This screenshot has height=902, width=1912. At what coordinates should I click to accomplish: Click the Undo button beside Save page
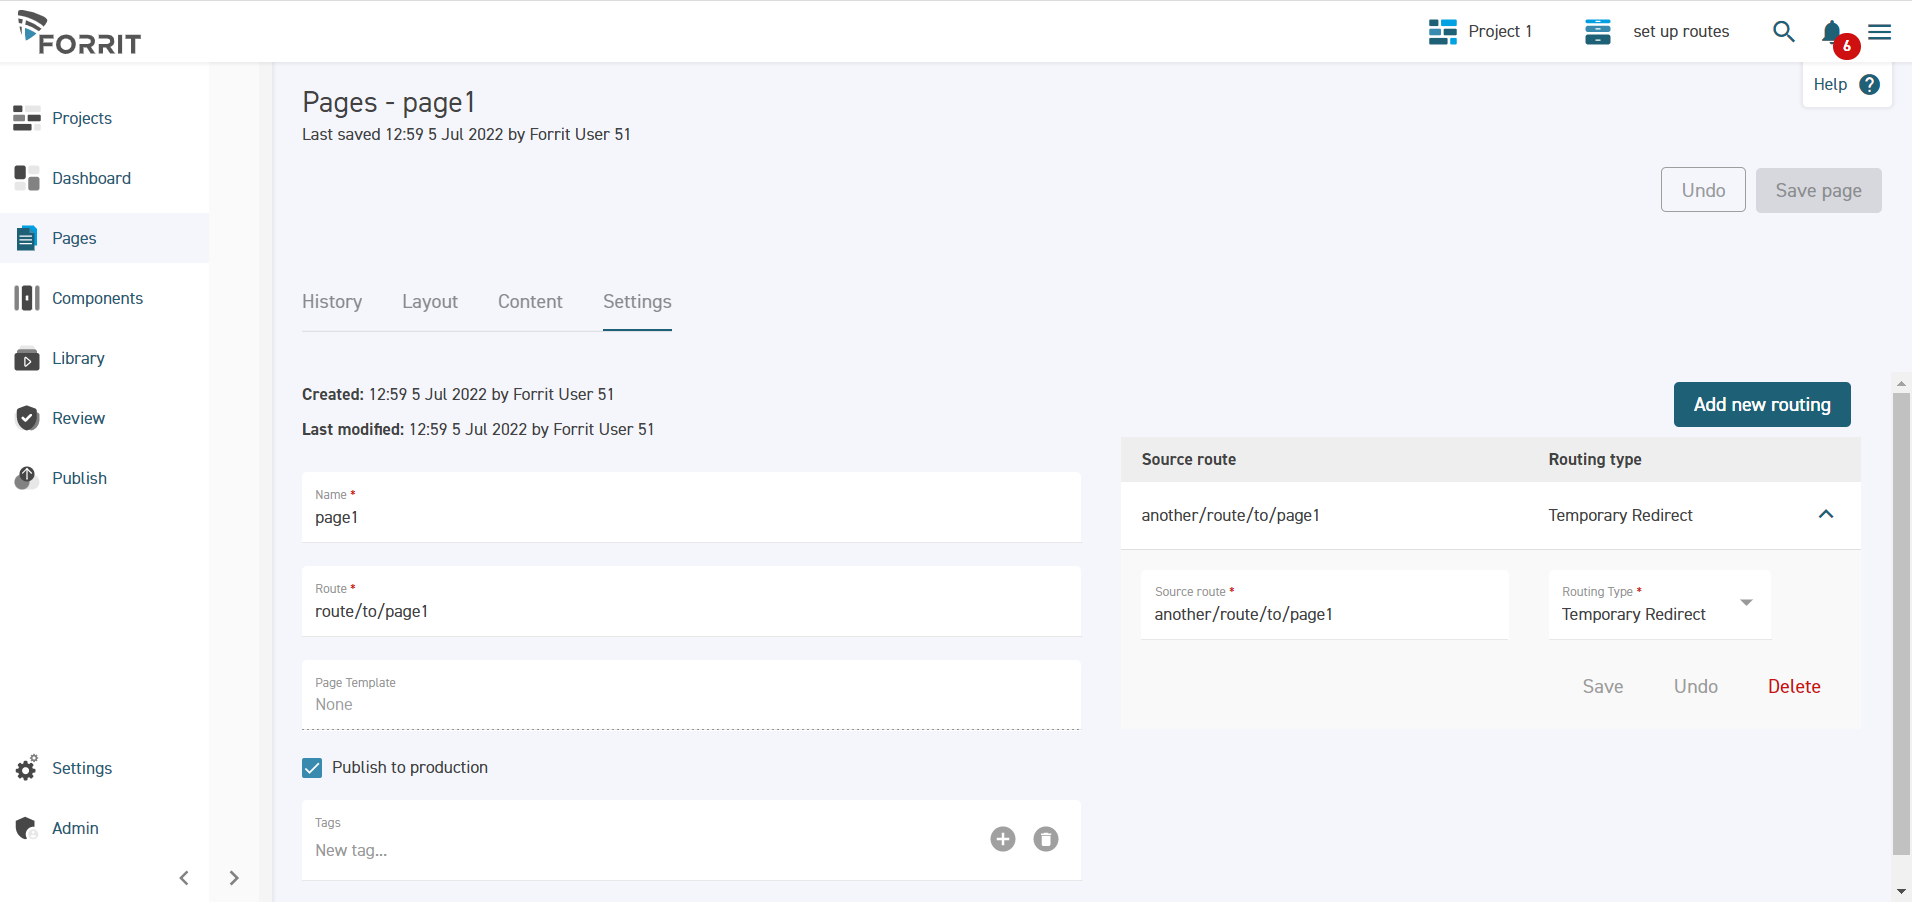[x=1703, y=190]
